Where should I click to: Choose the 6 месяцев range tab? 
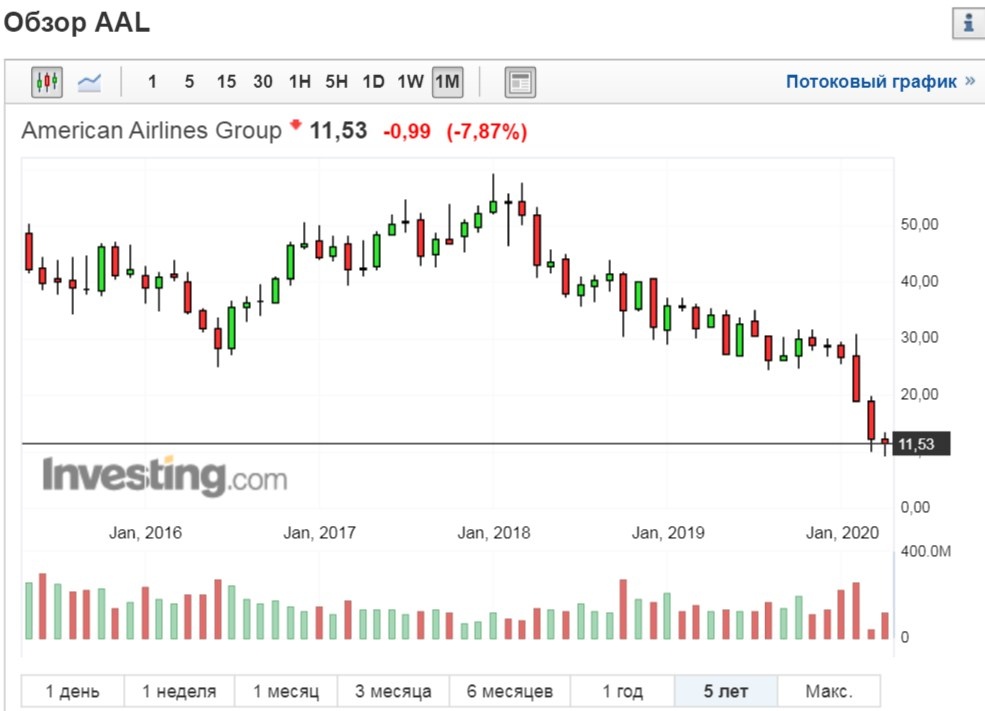(x=509, y=691)
